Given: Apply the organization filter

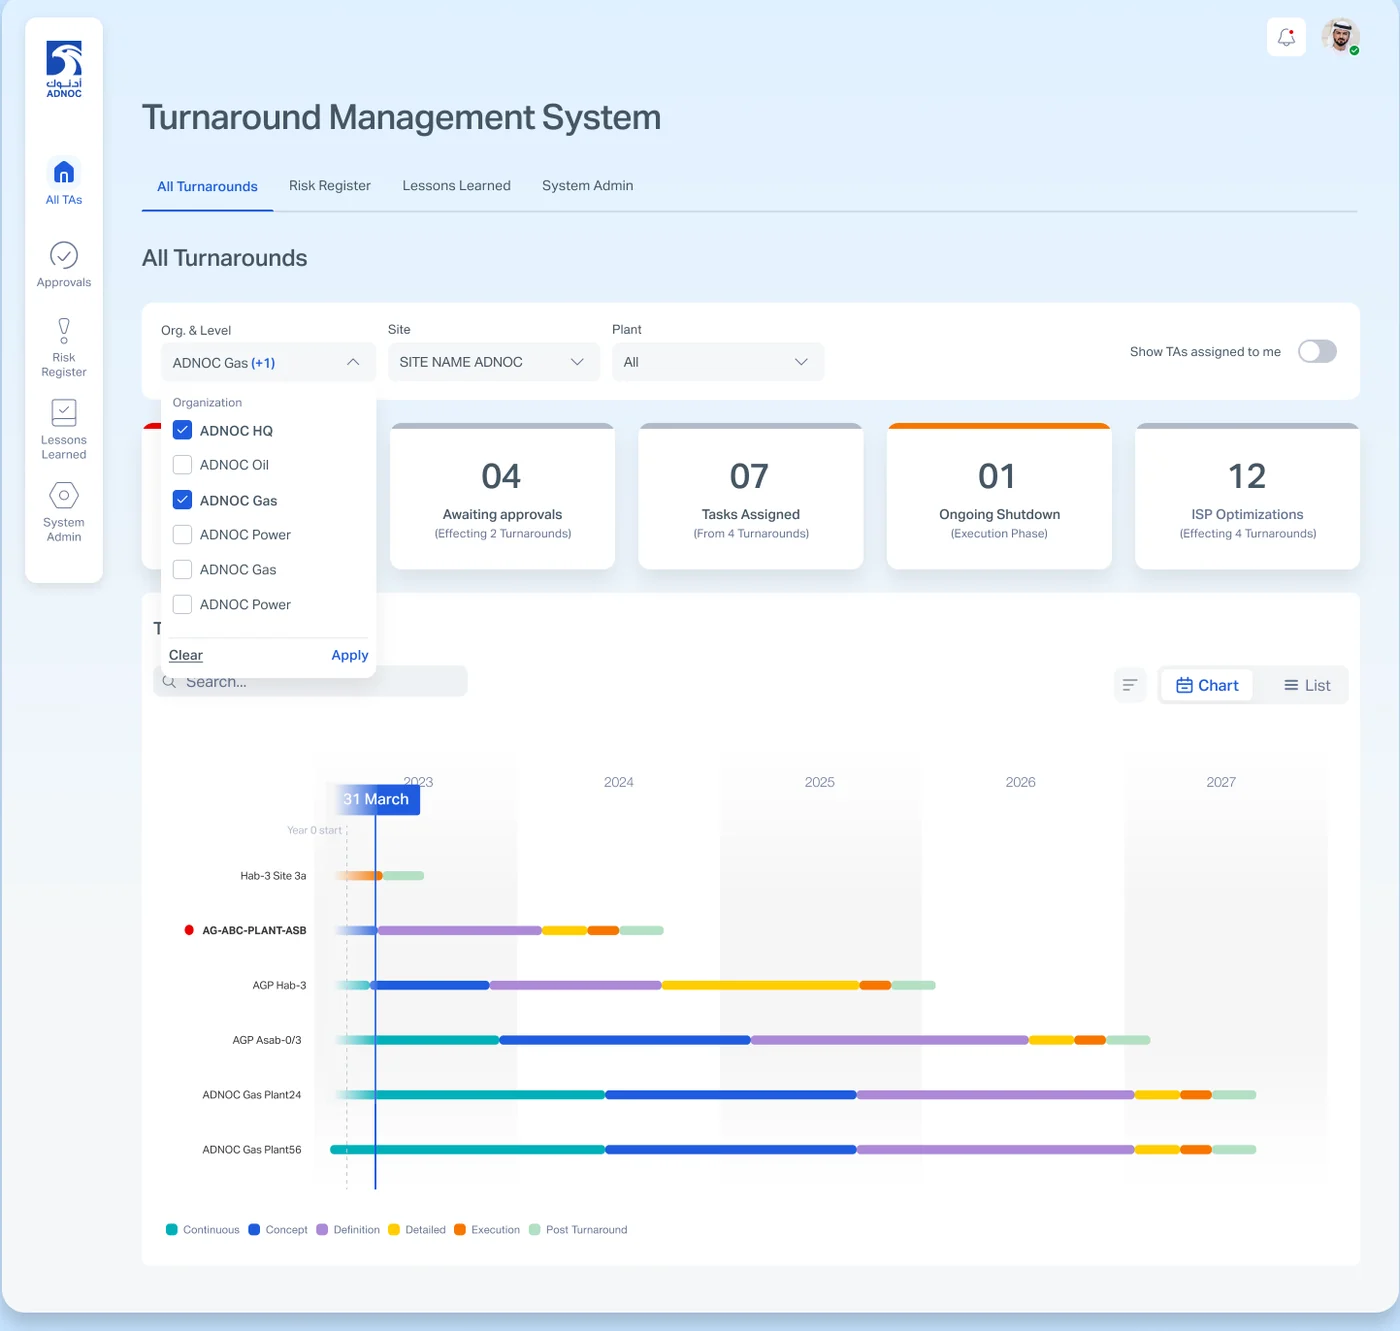Looking at the screenshot, I should 350,655.
